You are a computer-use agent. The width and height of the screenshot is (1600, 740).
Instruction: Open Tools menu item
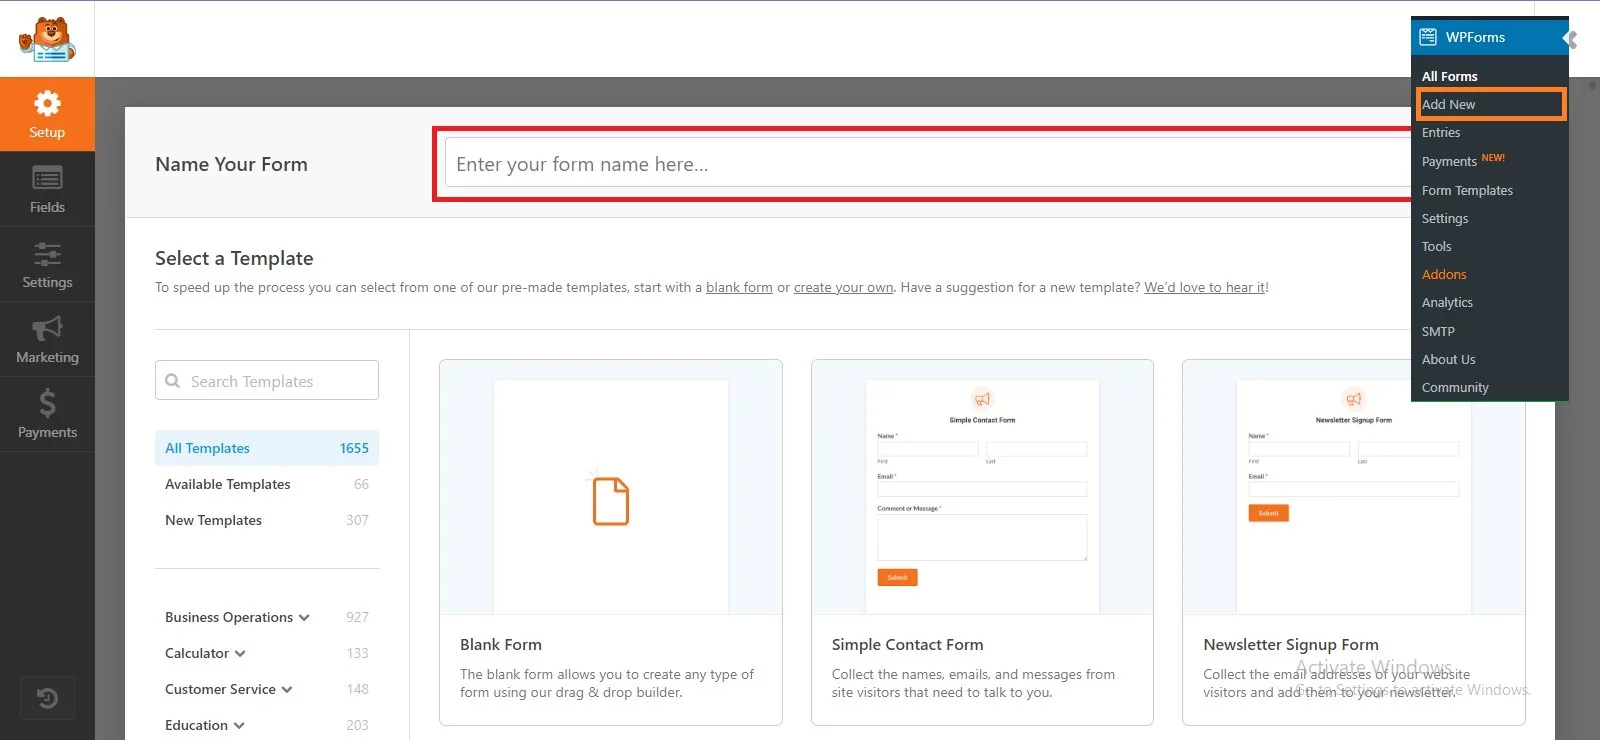[x=1436, y=246]
